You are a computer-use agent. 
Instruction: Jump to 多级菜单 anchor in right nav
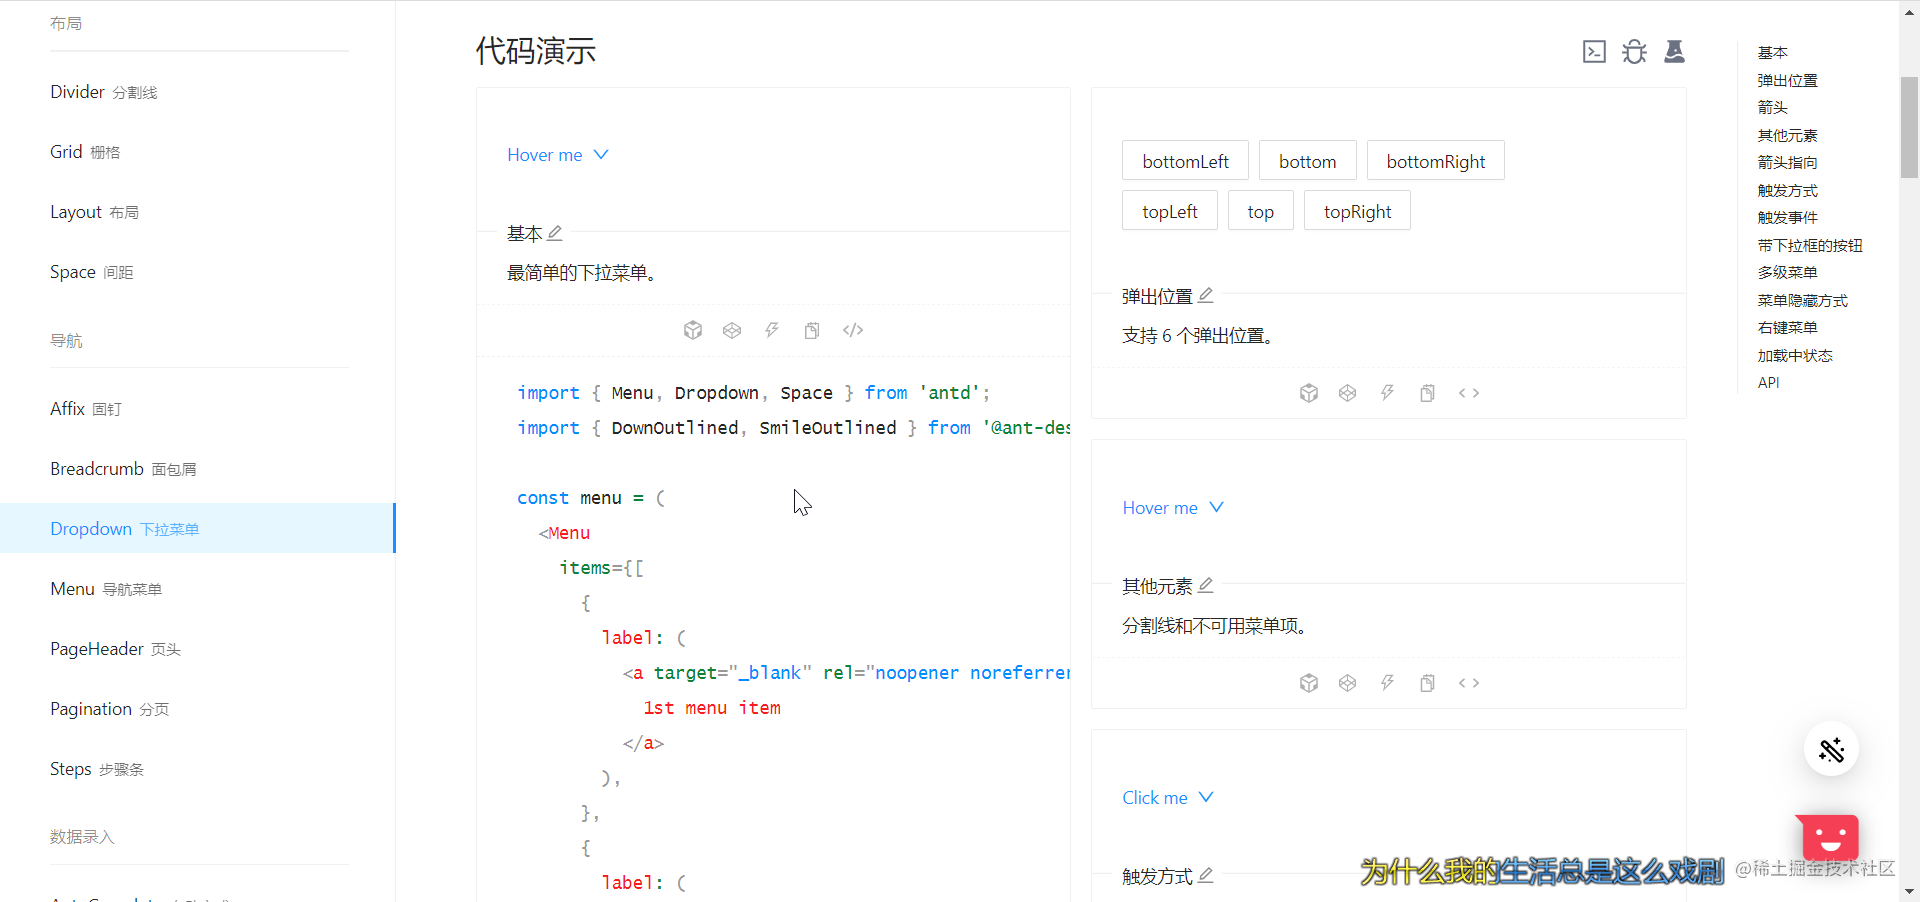pyautogui.click(x=1787, y=273)
